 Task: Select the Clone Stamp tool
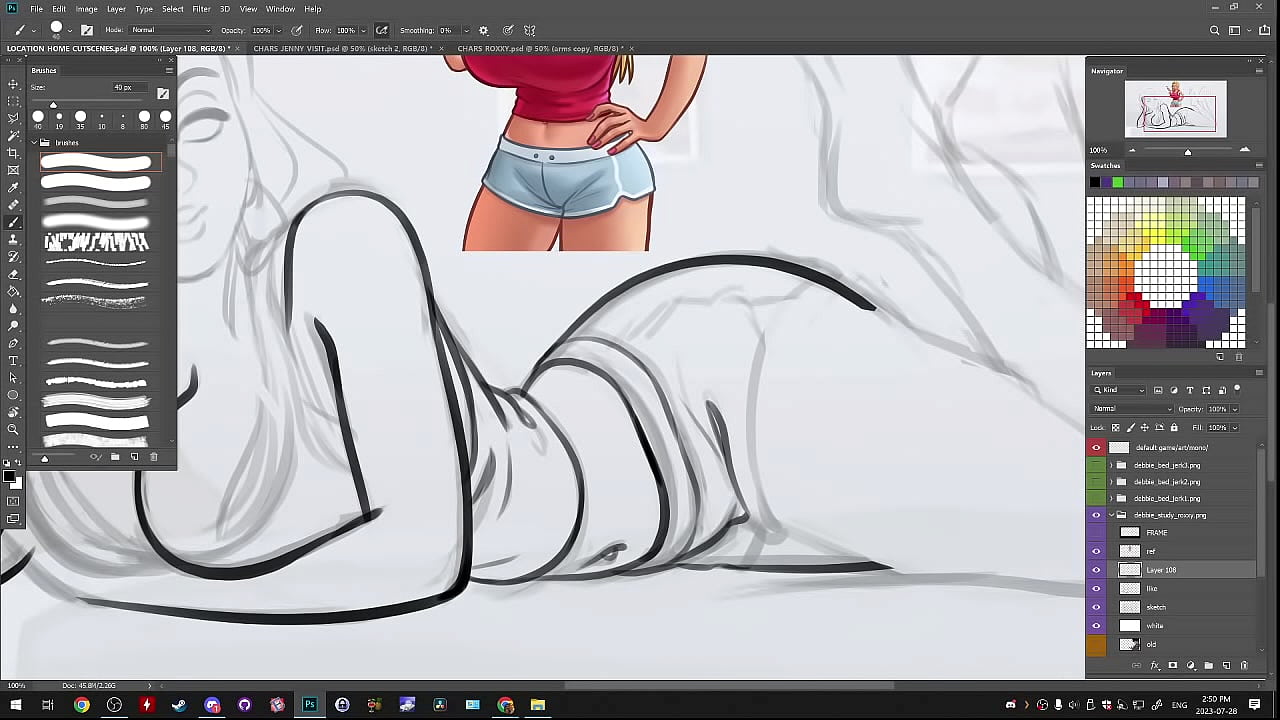(x=13, y=239)
